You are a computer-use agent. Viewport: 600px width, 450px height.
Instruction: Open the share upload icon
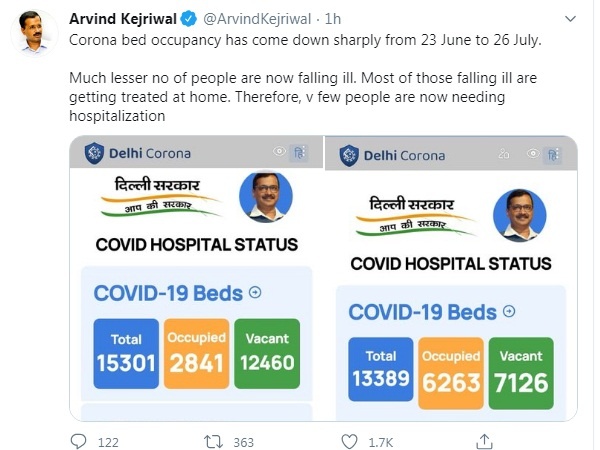[x=484, y=441]
